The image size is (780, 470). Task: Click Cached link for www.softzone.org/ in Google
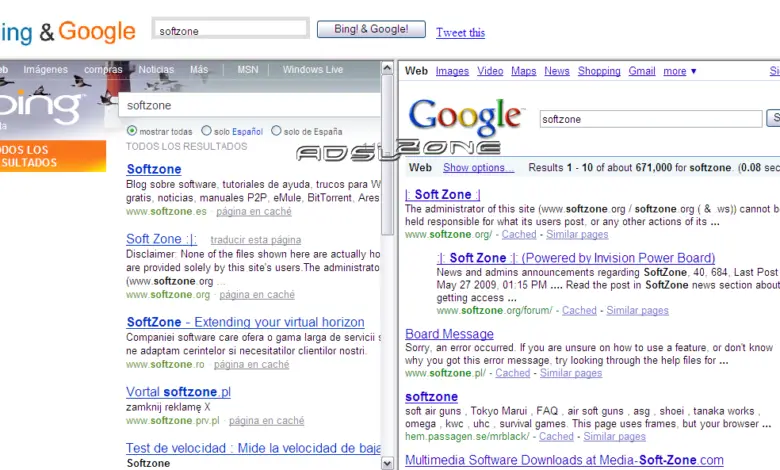pyautogui.click(x=519, y=234)
